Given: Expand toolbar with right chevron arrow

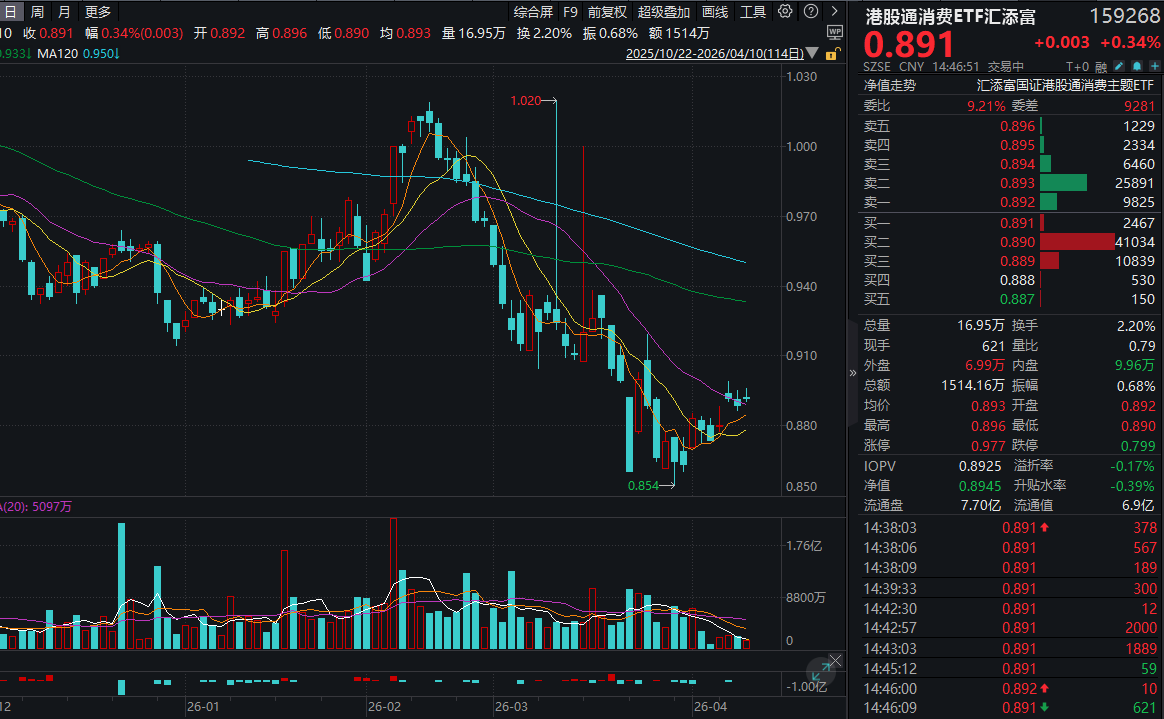Looking at the screenshot, I should pyautogui.click(x=833, y=12).
